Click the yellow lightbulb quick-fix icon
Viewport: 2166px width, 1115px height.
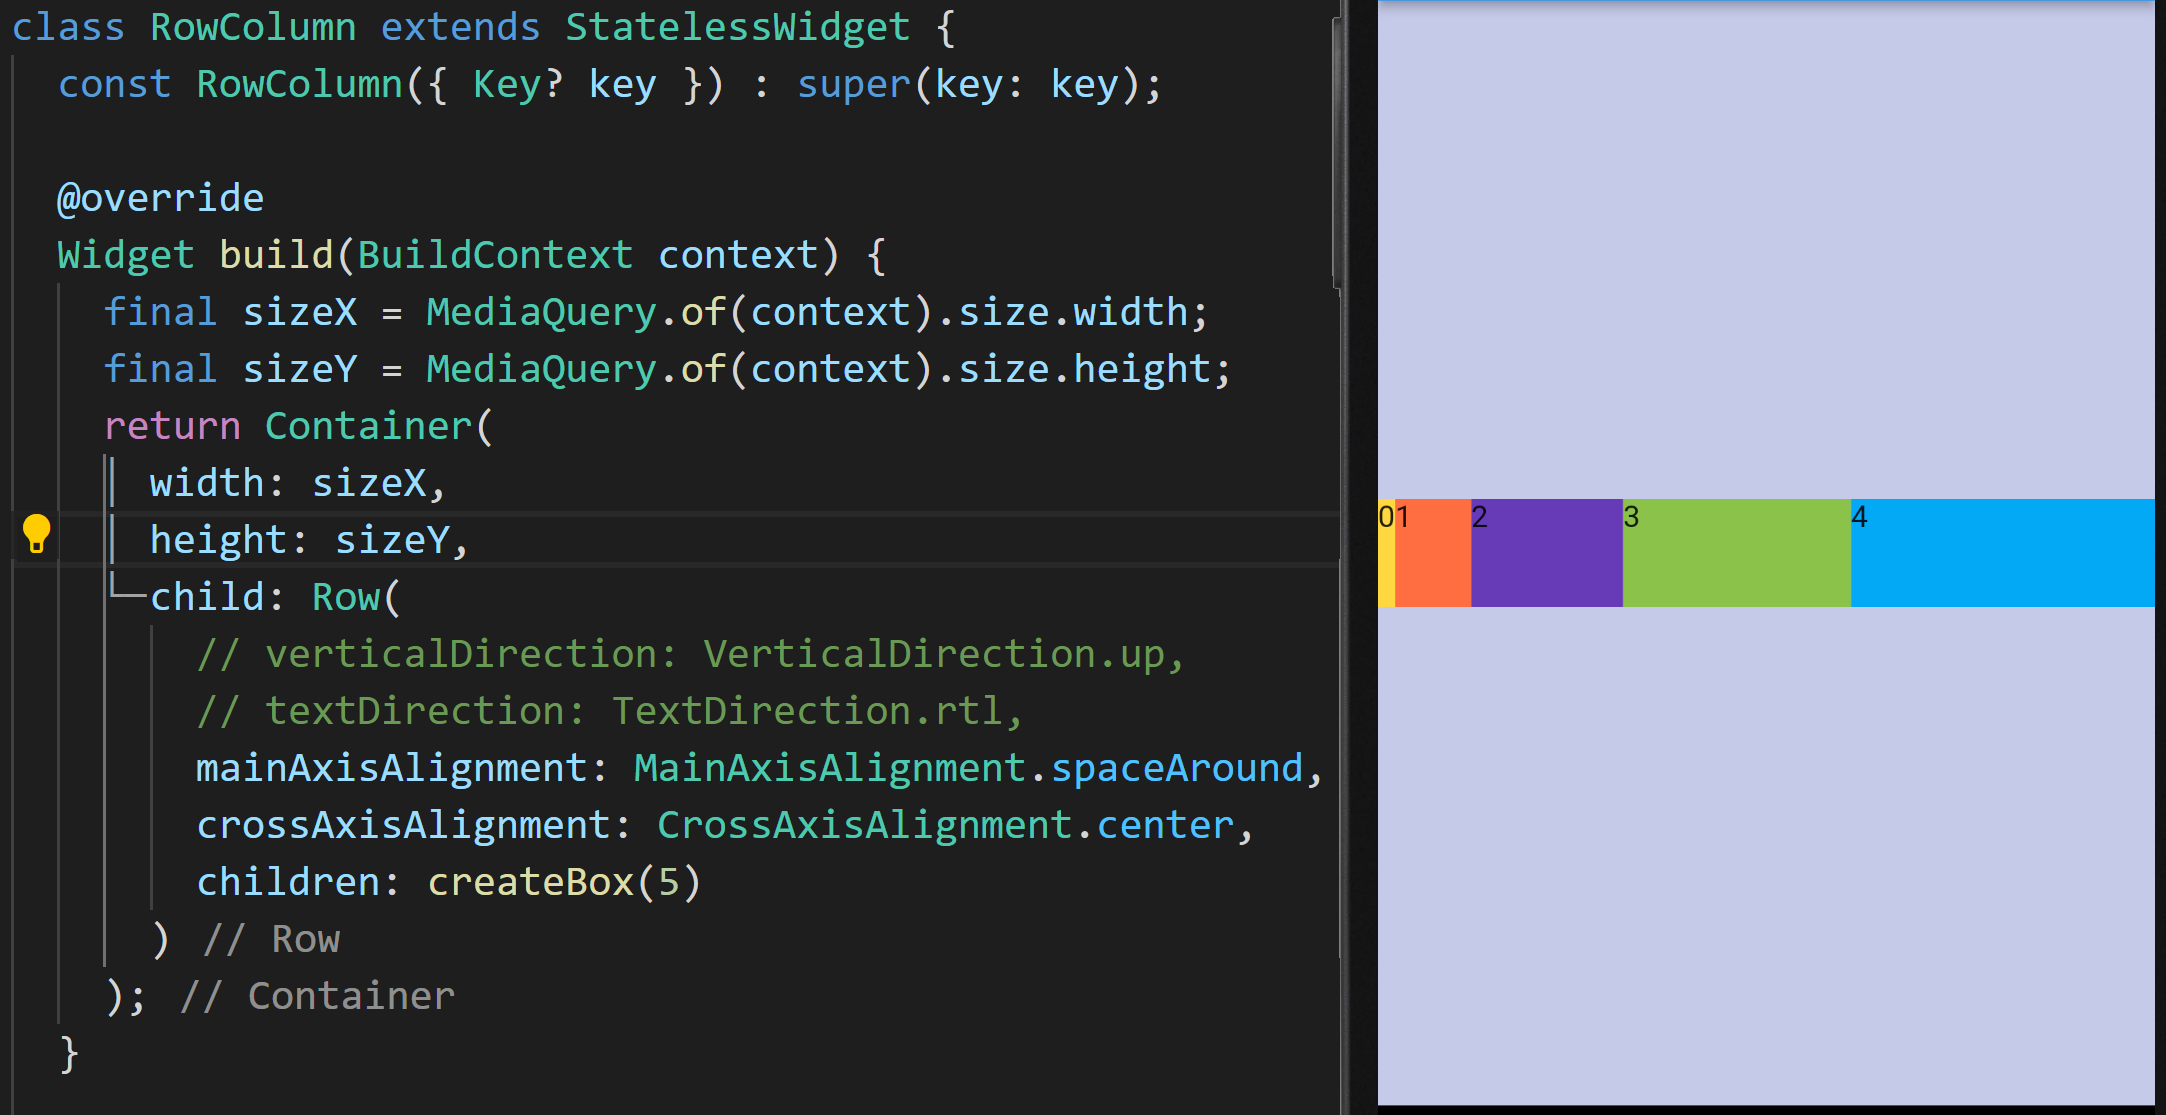click(x=36, y=533)
